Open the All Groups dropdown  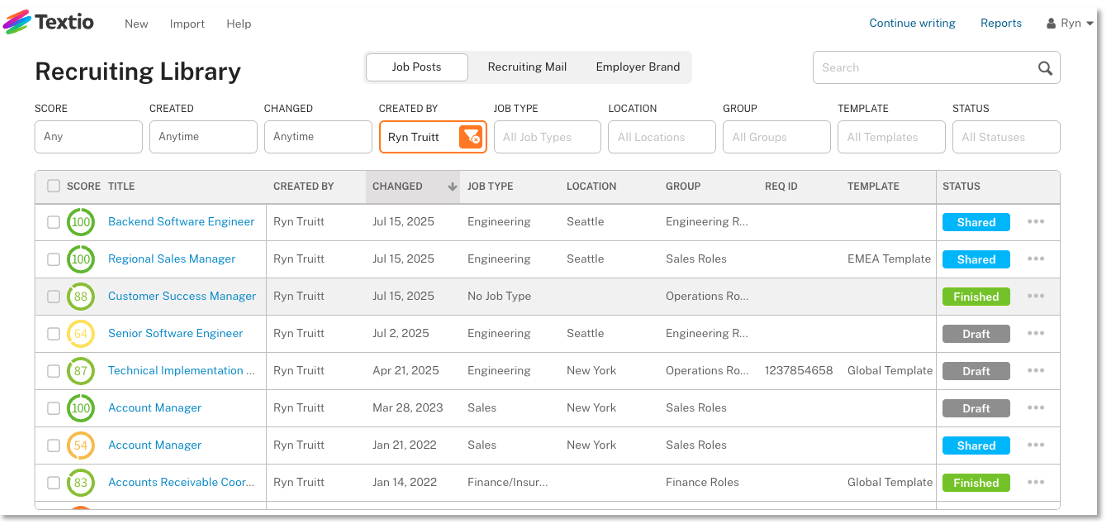coord(777,137)
